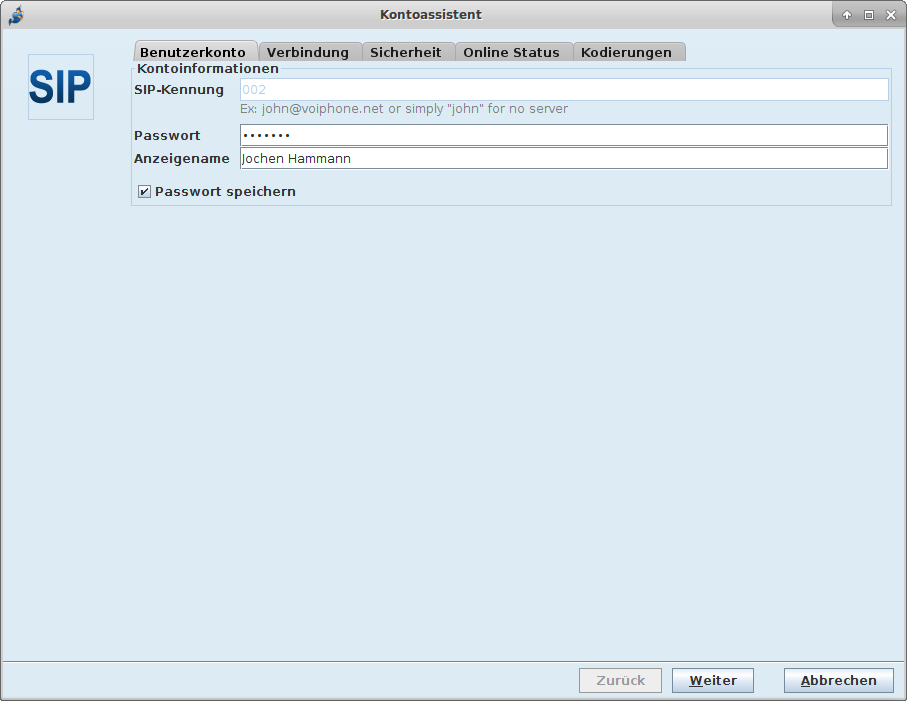
Task: Maximize the Kontoassistent window
Action: [868, 15]
